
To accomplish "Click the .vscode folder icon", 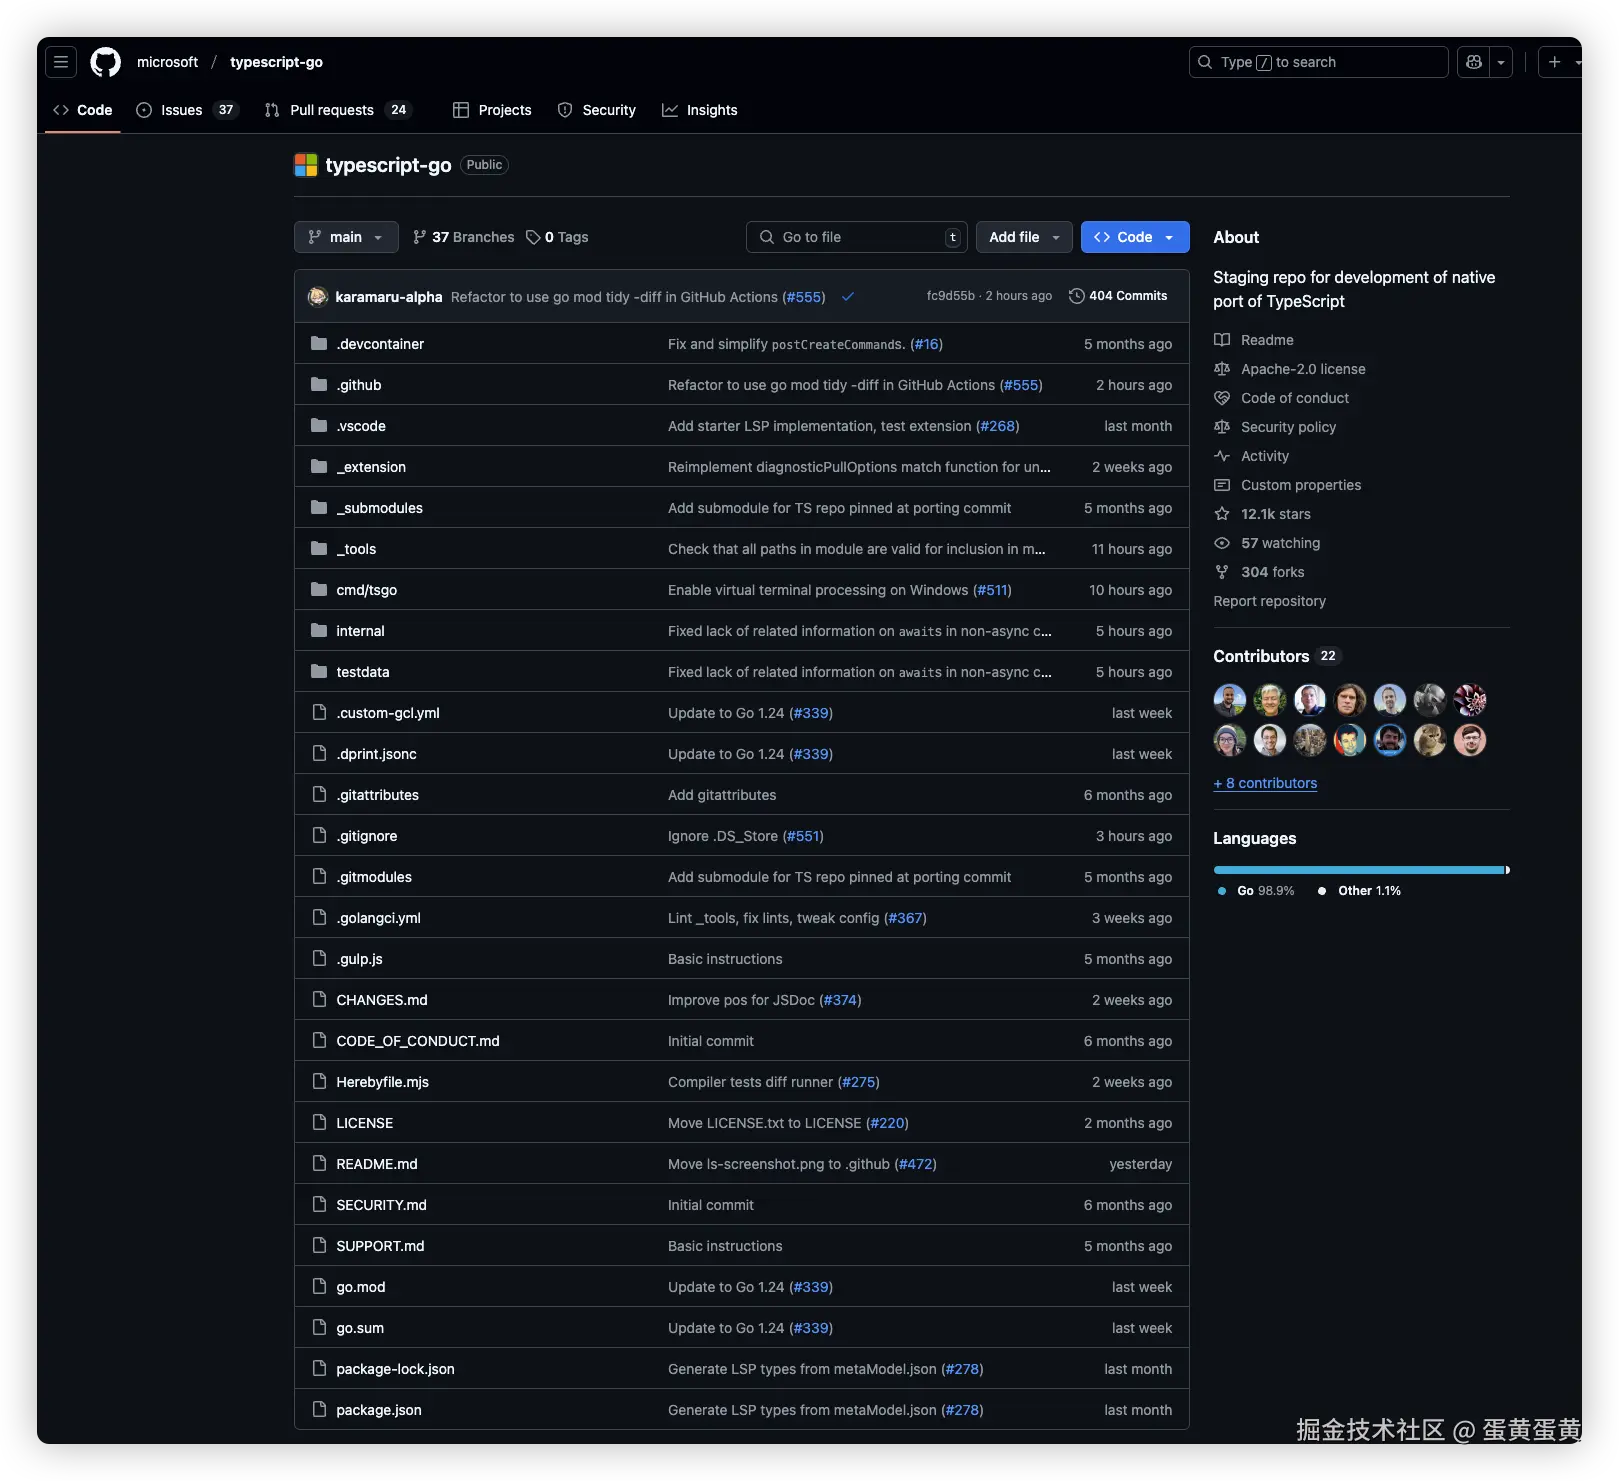I will click(x=319, y=426).
